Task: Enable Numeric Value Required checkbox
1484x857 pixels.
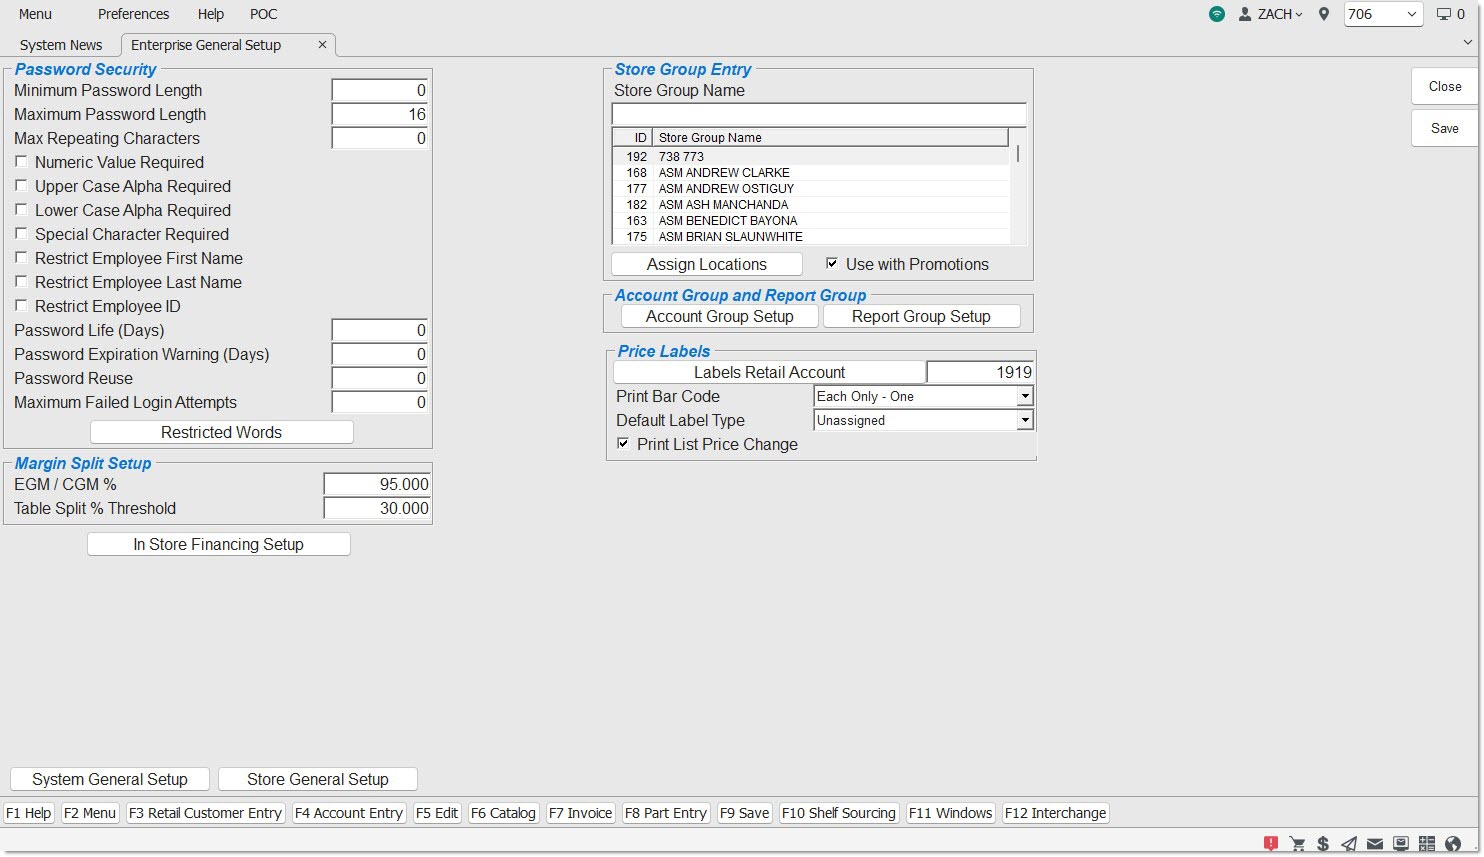Action: [x=21, y=162]
